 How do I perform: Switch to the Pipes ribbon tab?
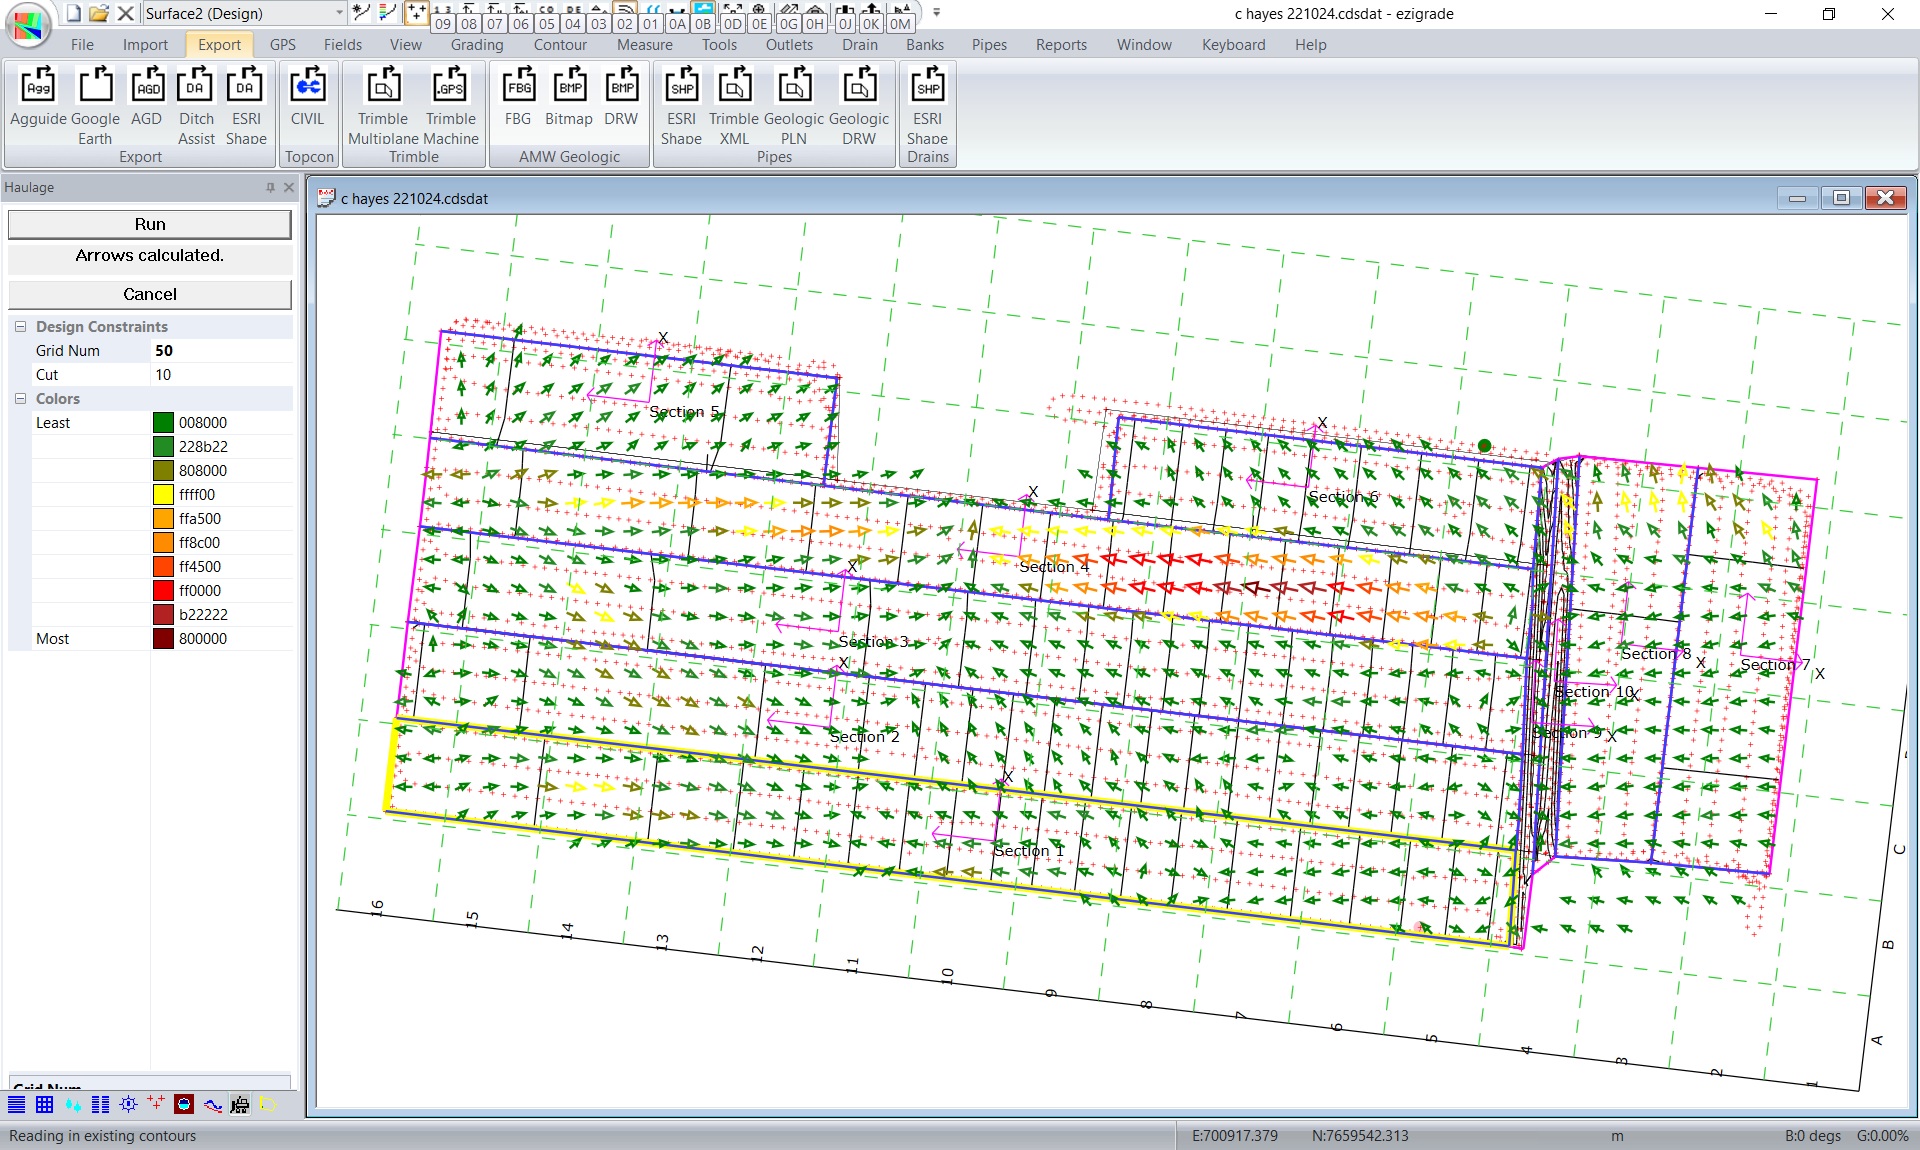988,45
